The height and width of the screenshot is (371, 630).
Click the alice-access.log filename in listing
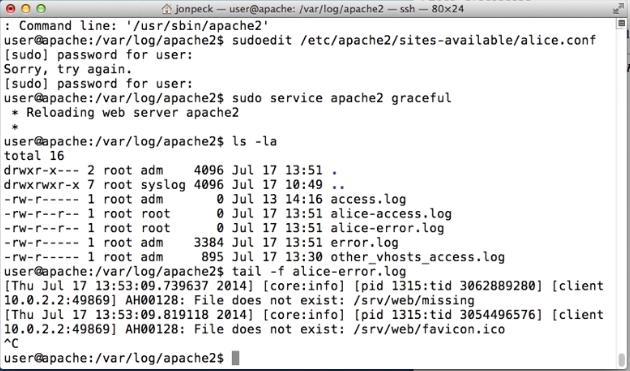point(391,214)
